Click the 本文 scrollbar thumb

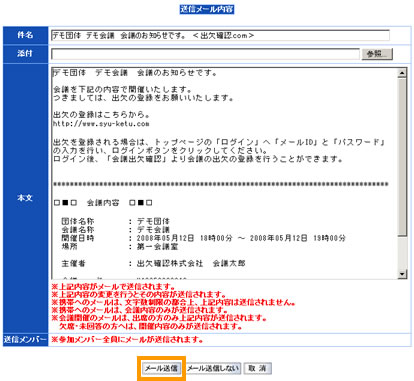(x=402, y=157)
